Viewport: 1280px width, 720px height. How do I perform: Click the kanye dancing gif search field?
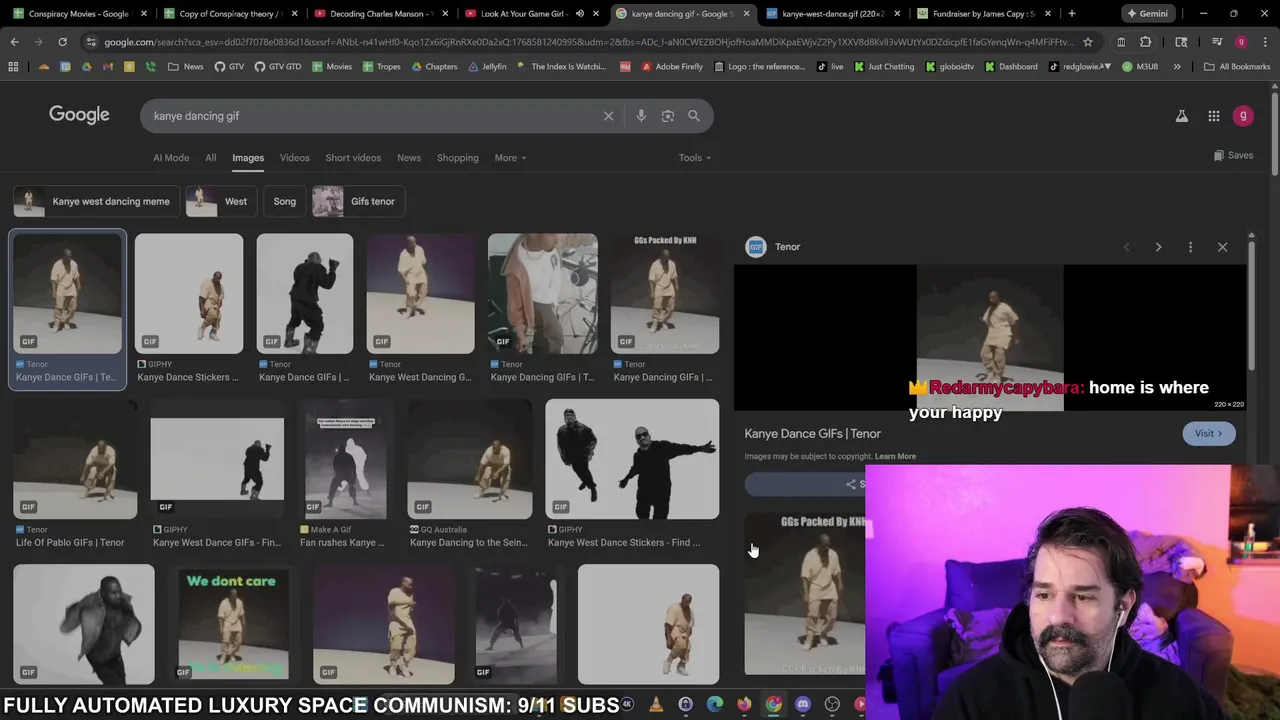pos(370,116)
